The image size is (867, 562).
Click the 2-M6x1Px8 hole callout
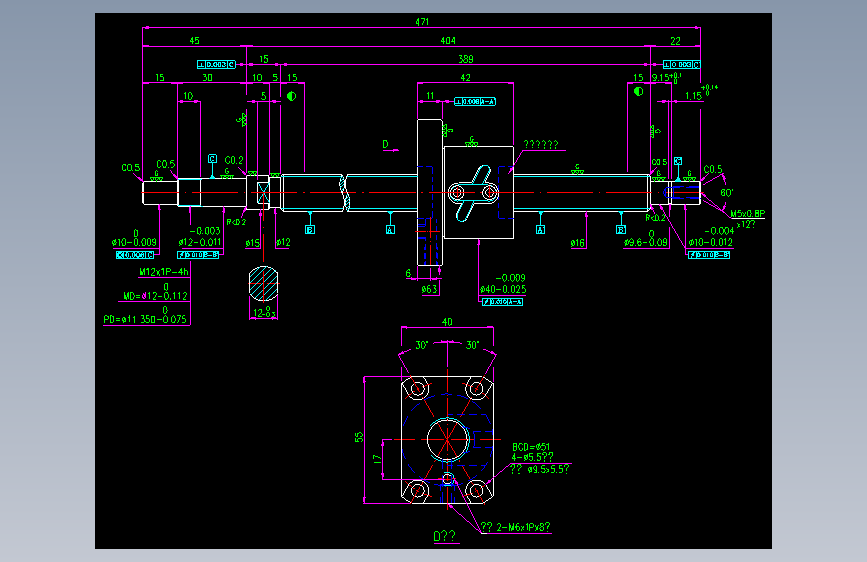(x=515, y=527)
